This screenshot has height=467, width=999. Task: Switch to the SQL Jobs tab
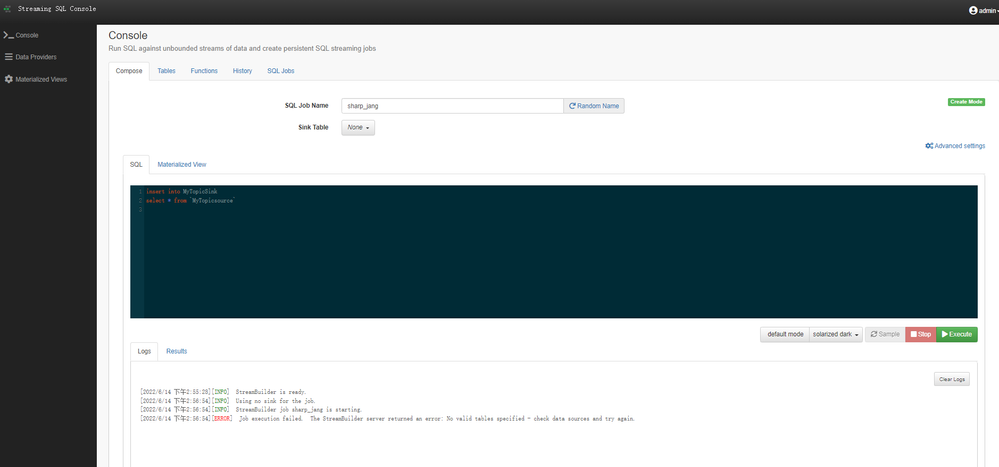tap(280, 71)
